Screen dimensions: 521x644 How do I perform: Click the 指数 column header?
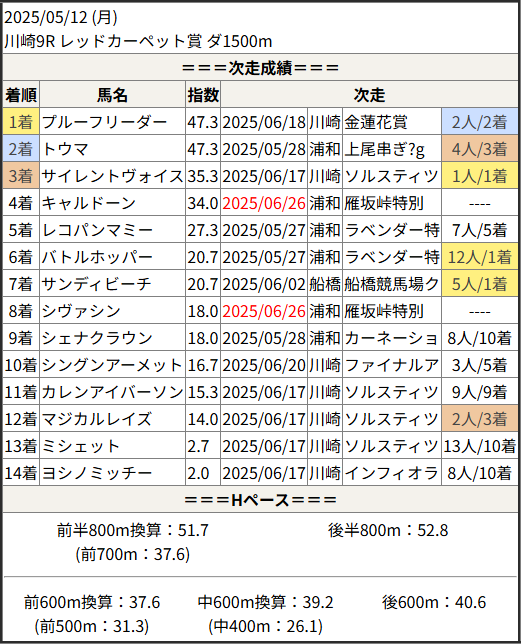pos(203,95)
